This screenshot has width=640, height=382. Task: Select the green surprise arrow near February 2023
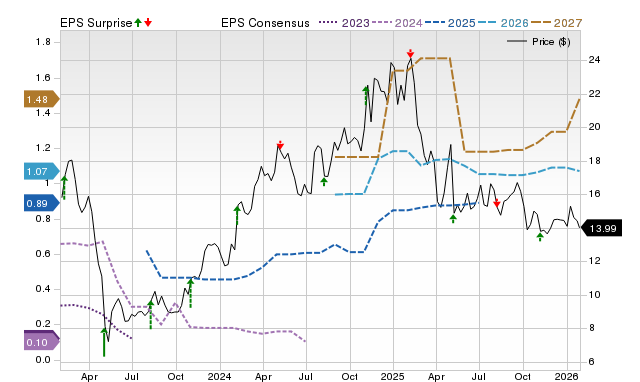click(64, 187)
